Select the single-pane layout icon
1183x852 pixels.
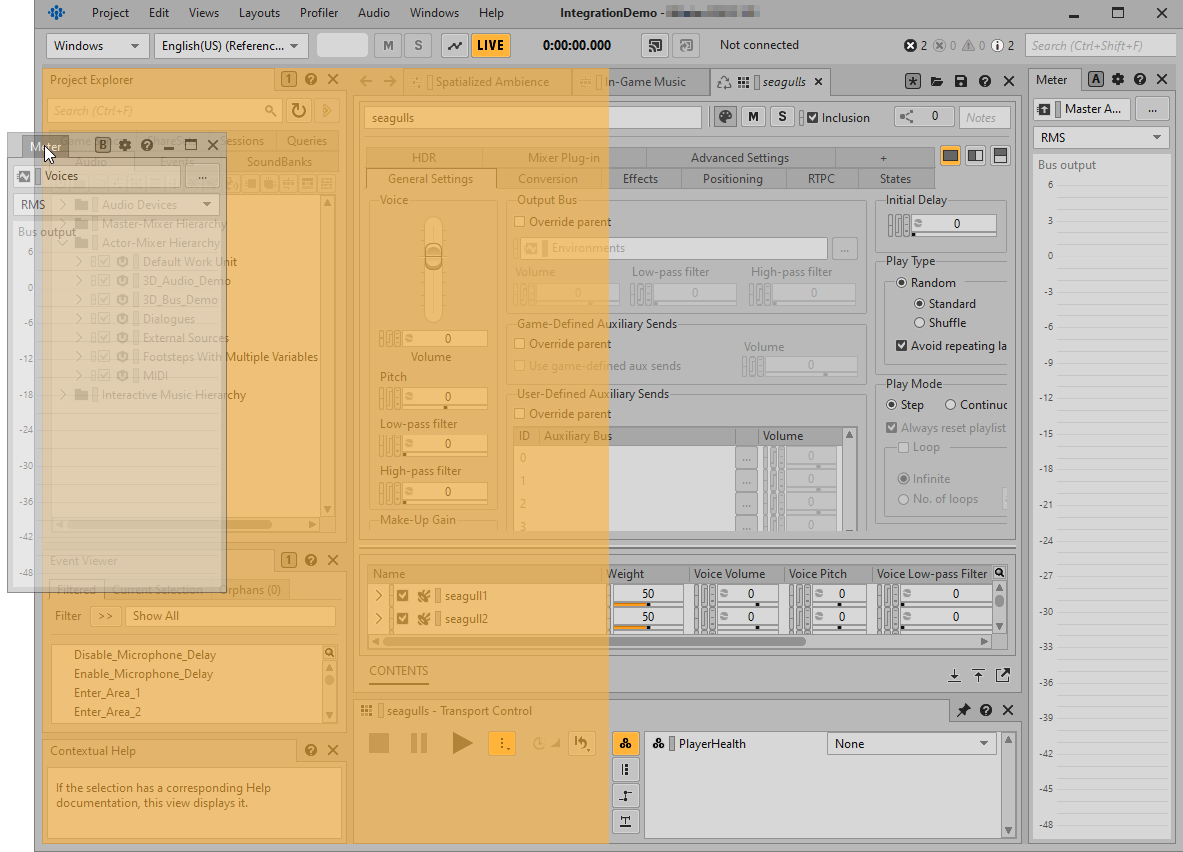pos(951,156)
